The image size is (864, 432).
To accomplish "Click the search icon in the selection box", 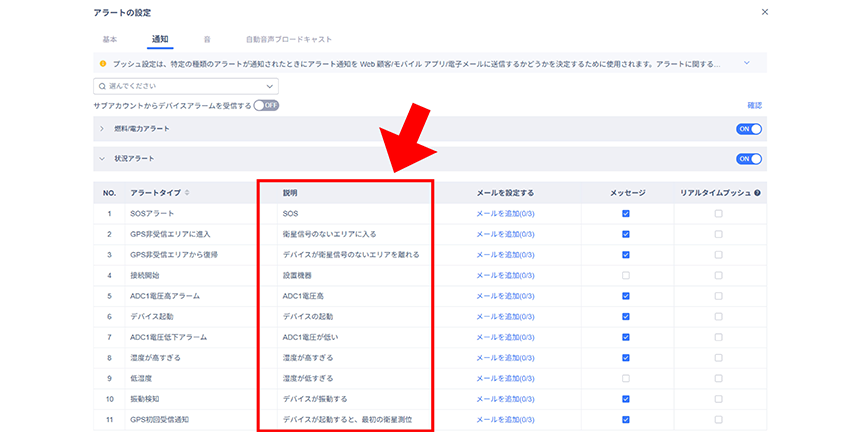I will pyautogui.click(x=102, y=86).
